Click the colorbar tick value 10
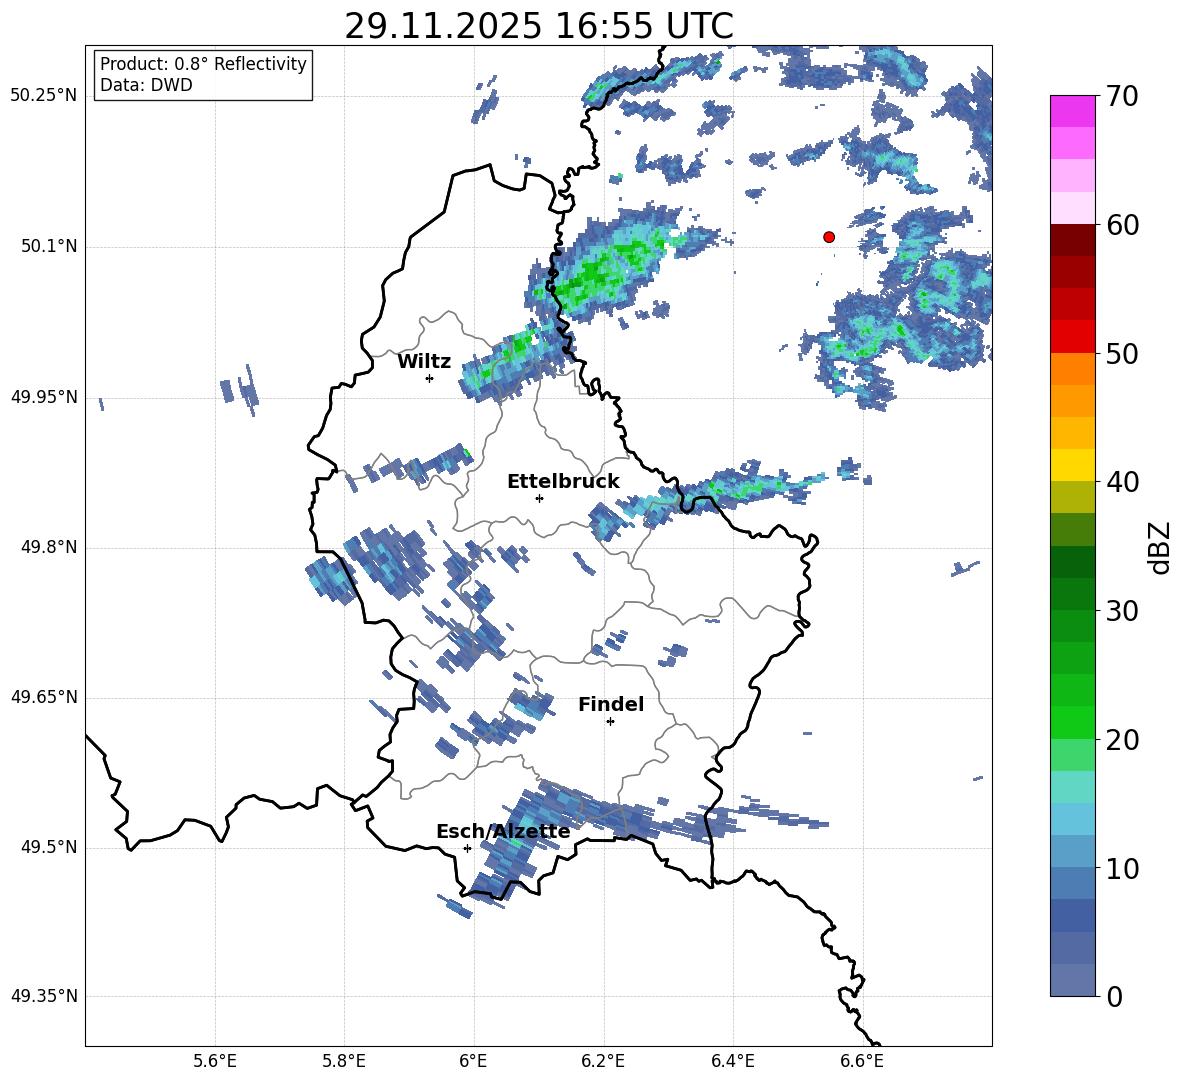Screen dimensions: 1184x1081 pyautogui.click(x=1122, y=869)
